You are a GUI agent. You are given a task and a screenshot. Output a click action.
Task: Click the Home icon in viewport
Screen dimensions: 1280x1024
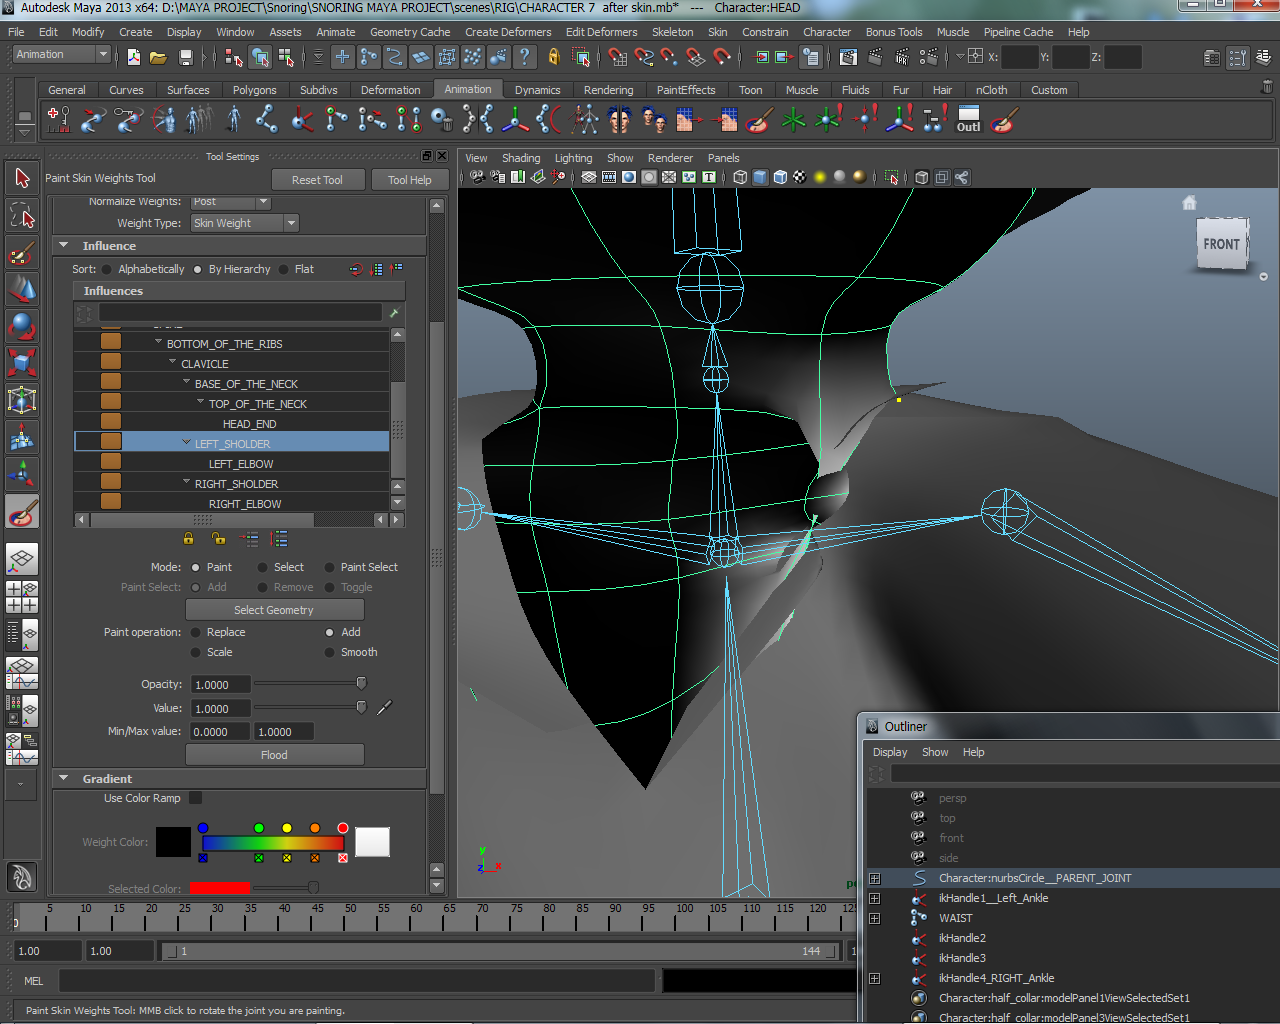point(1189,203)
